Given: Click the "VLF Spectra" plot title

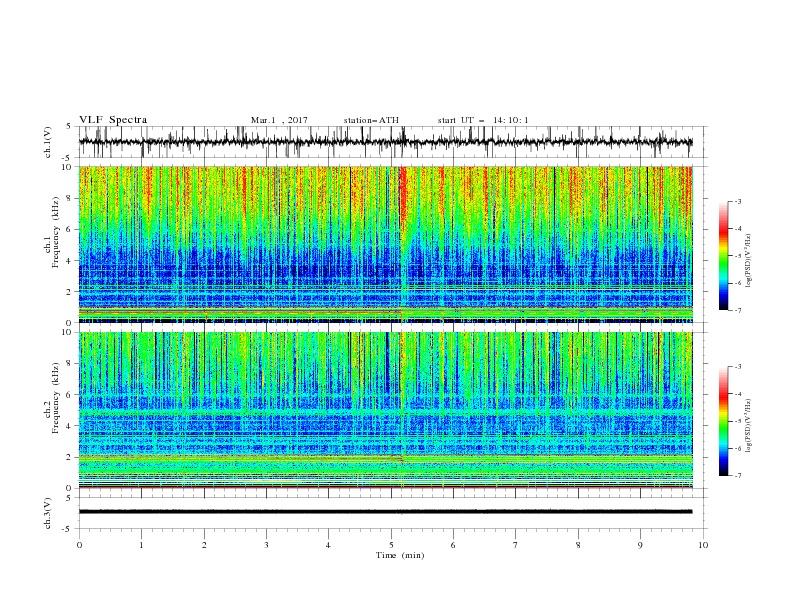Looking at the screenshot, I should click(113, 120).
